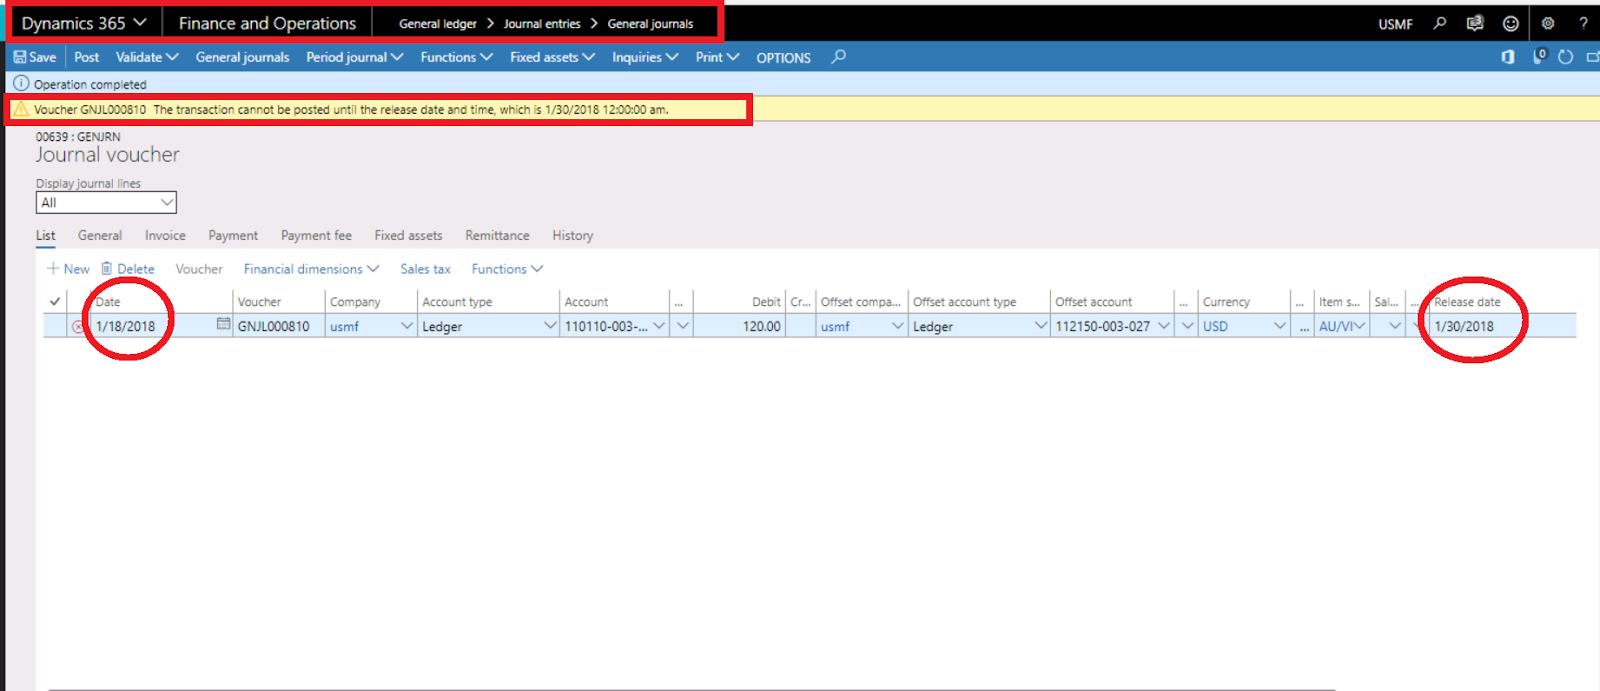Click the USMF company selector
The image size is (1600, 691).
(1395, 24)
